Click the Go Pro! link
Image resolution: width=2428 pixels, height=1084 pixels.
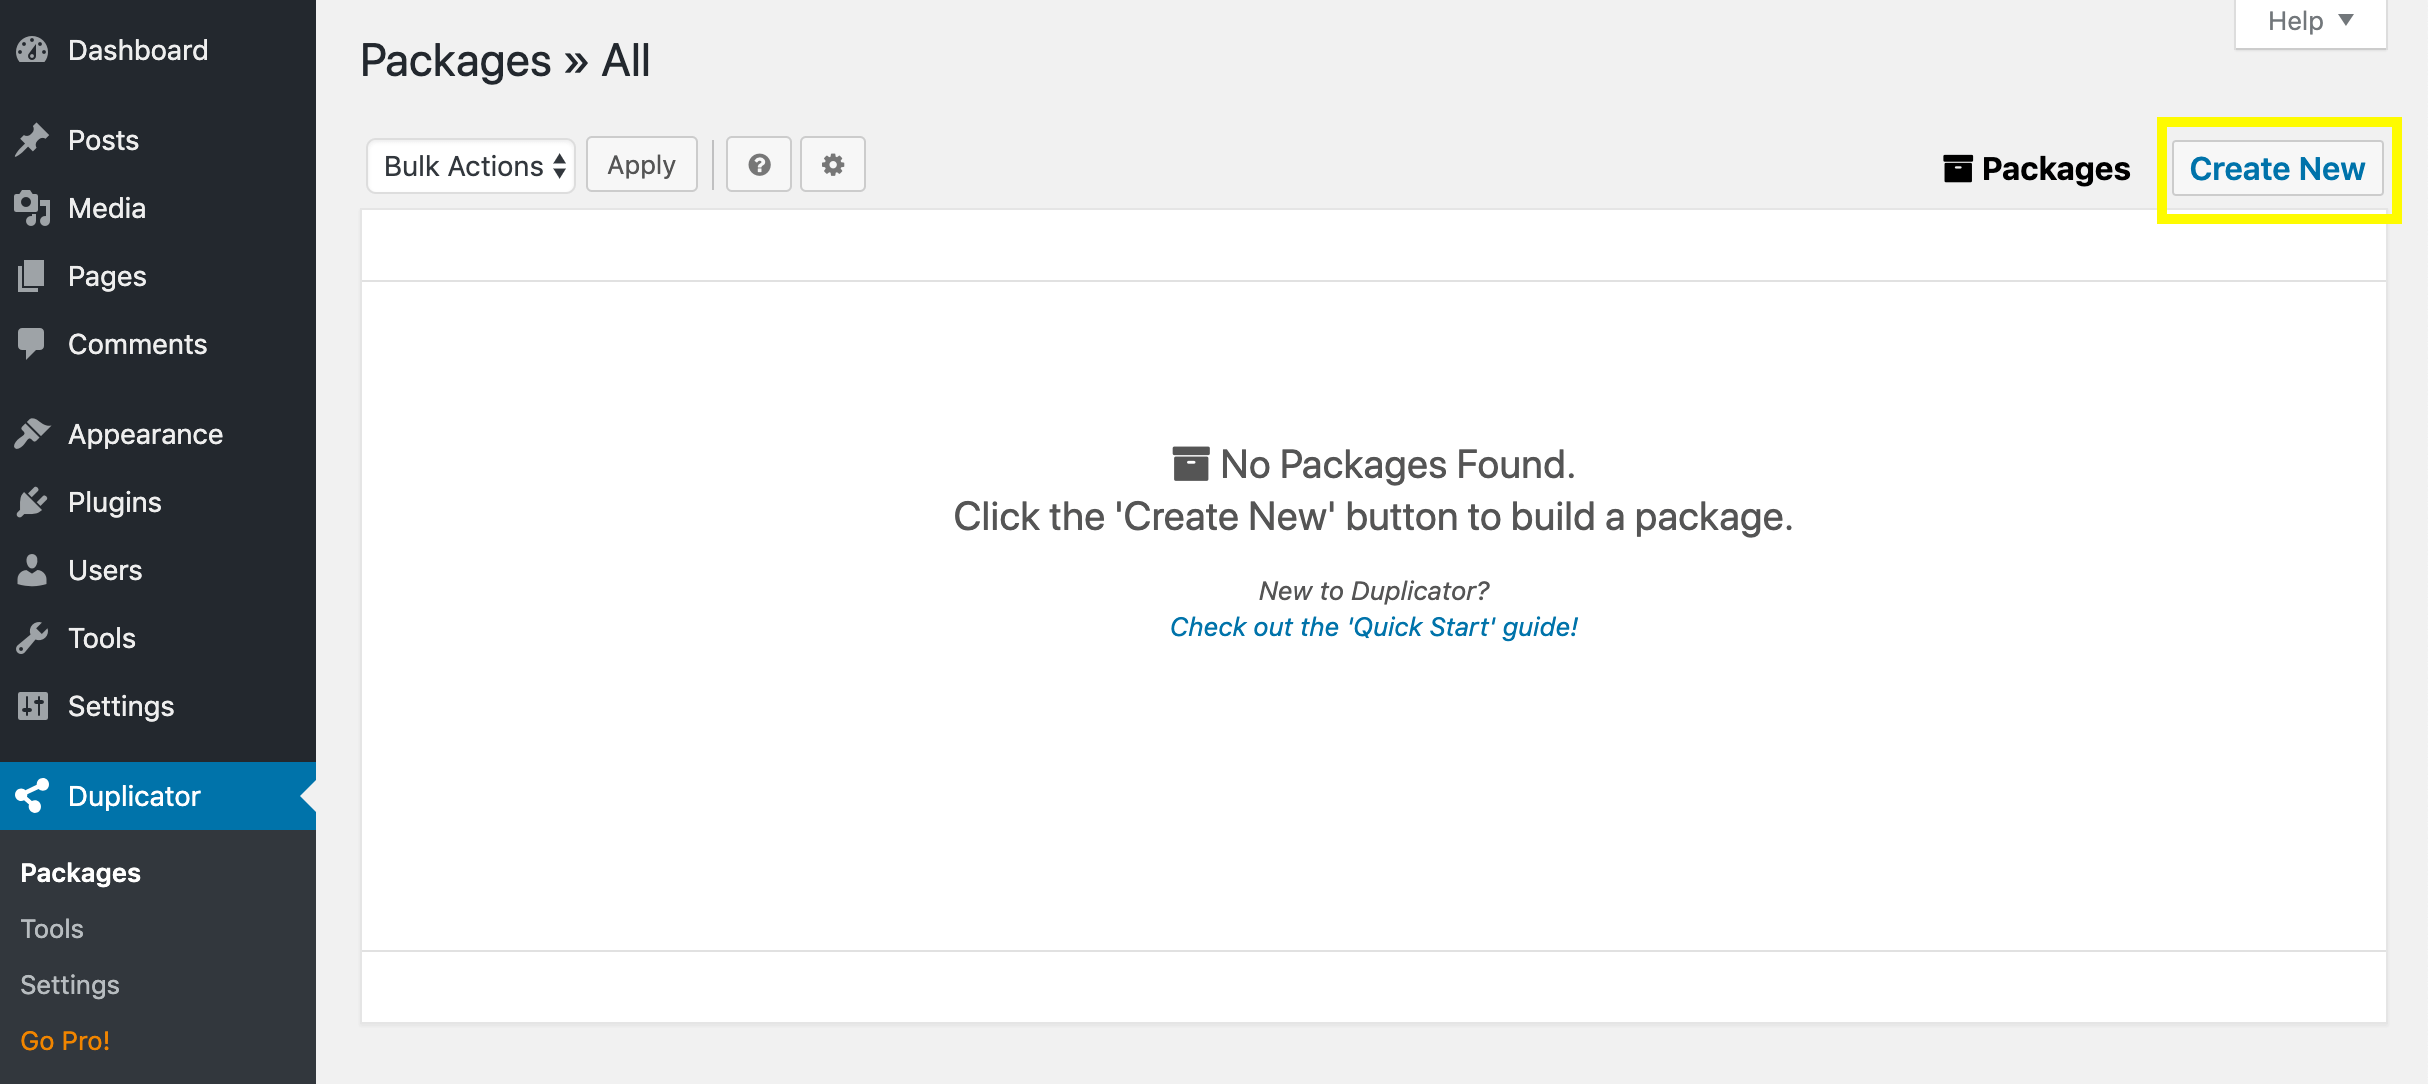click(x=65, y=1041)
